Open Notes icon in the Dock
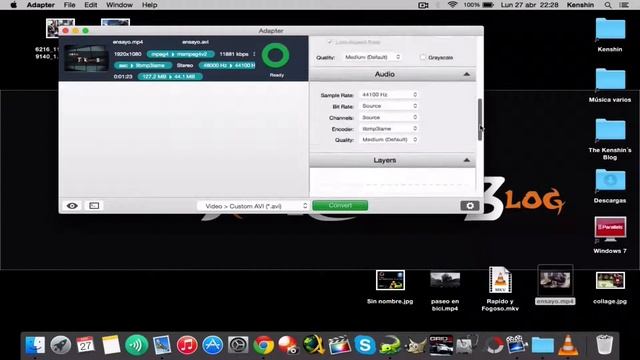The height and width of the screenshot is (360, 640). pyautogui.click(x=111, y=345)
